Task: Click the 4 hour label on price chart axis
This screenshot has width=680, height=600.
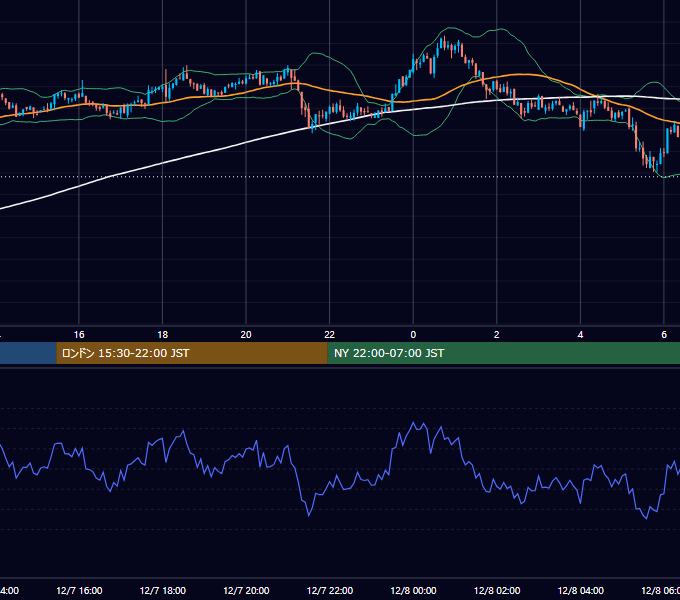Action: (x=580, y=335)
